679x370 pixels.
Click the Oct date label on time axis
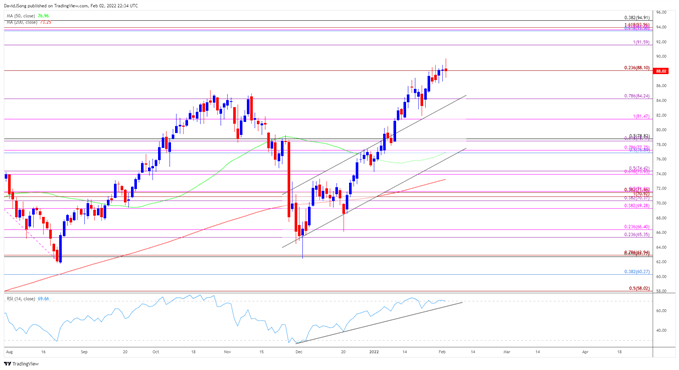click(156, 352)
